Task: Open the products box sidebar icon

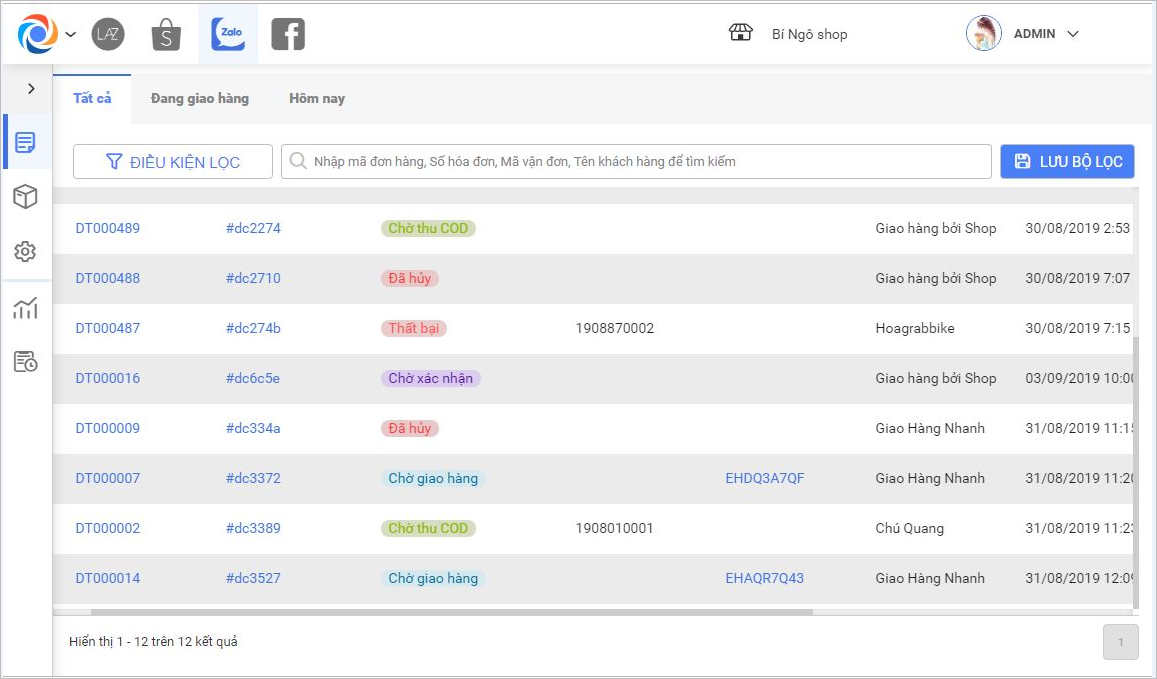Action: (x=26, y=197)
